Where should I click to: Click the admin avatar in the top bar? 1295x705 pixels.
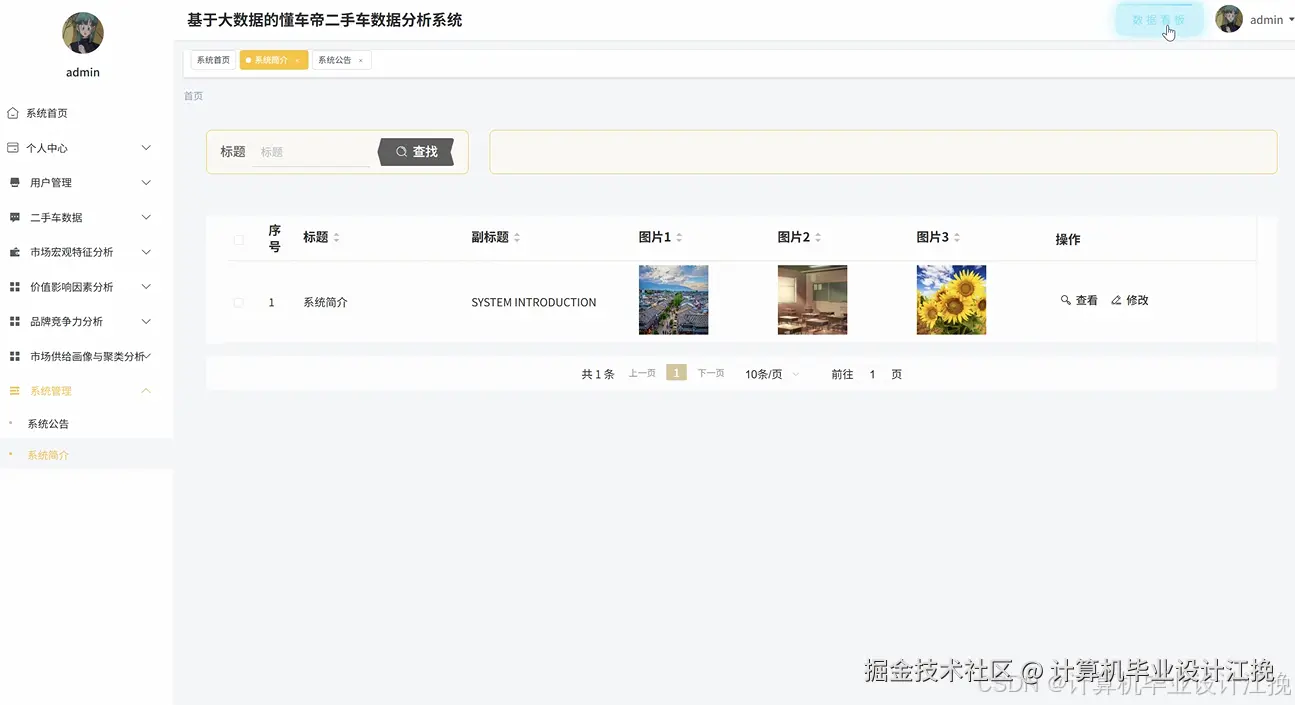(x=1229, y=19)
